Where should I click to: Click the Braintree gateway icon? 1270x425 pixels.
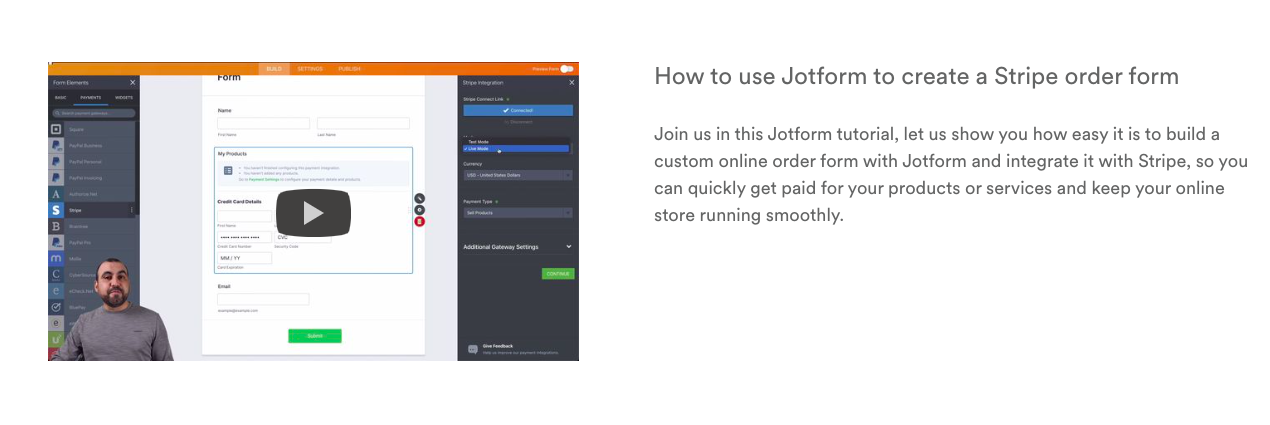coord(56,226)
